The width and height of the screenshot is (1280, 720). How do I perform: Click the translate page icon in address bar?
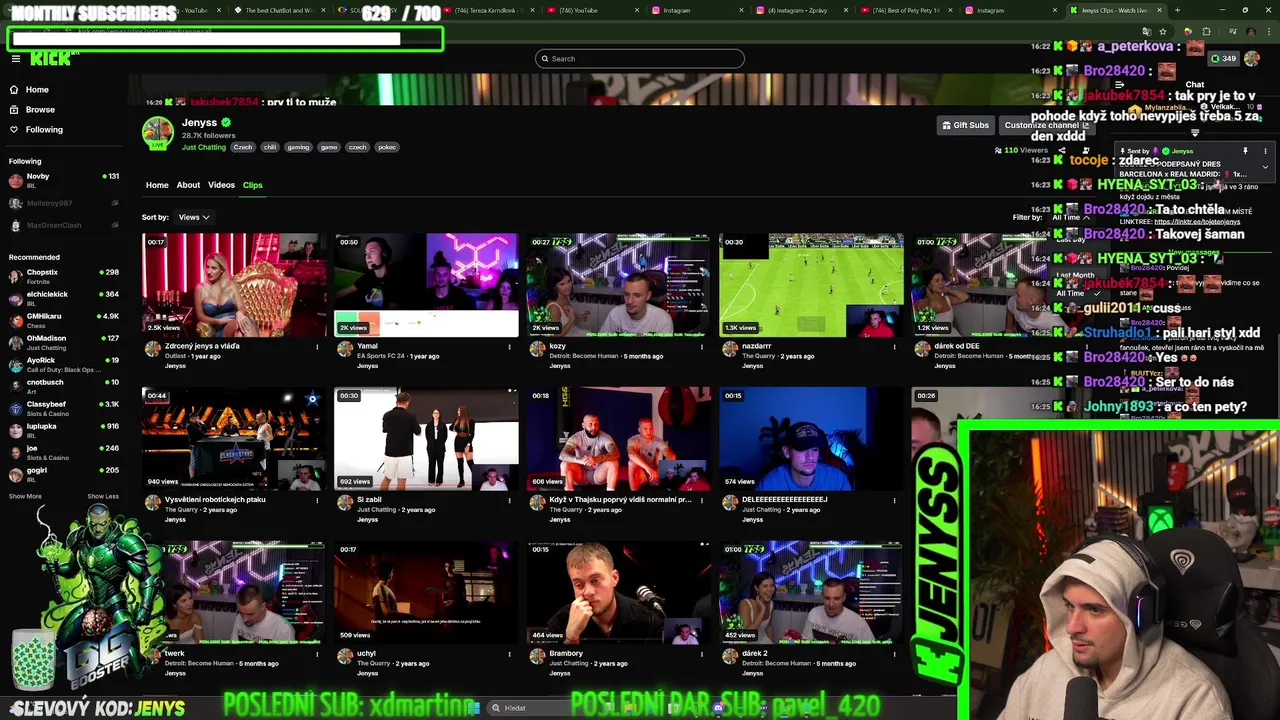[1147, 32]
